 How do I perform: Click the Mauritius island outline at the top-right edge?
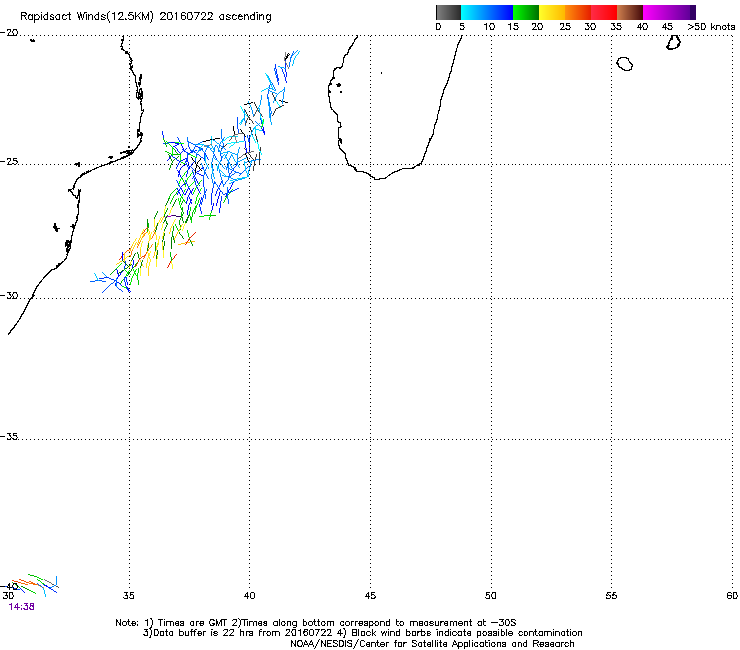click(x=673, y=42)
